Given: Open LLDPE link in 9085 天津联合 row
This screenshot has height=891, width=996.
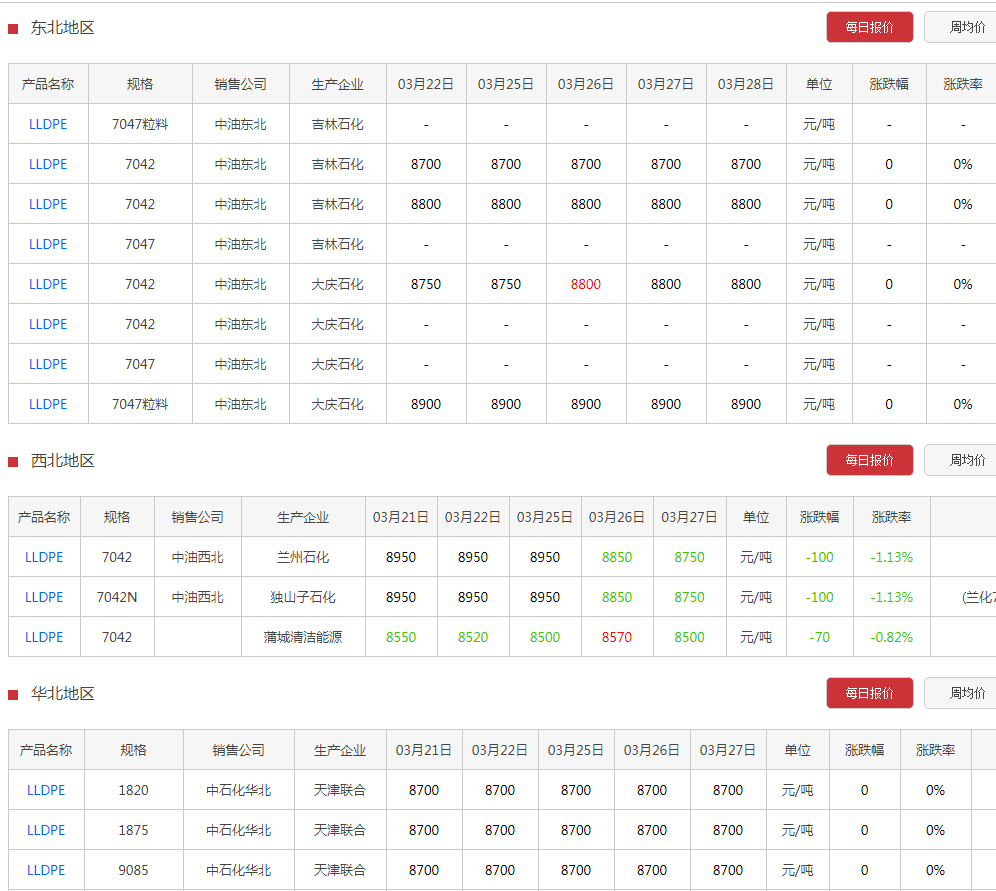Looking at the screenshot, I should click(x=46, y=871).
